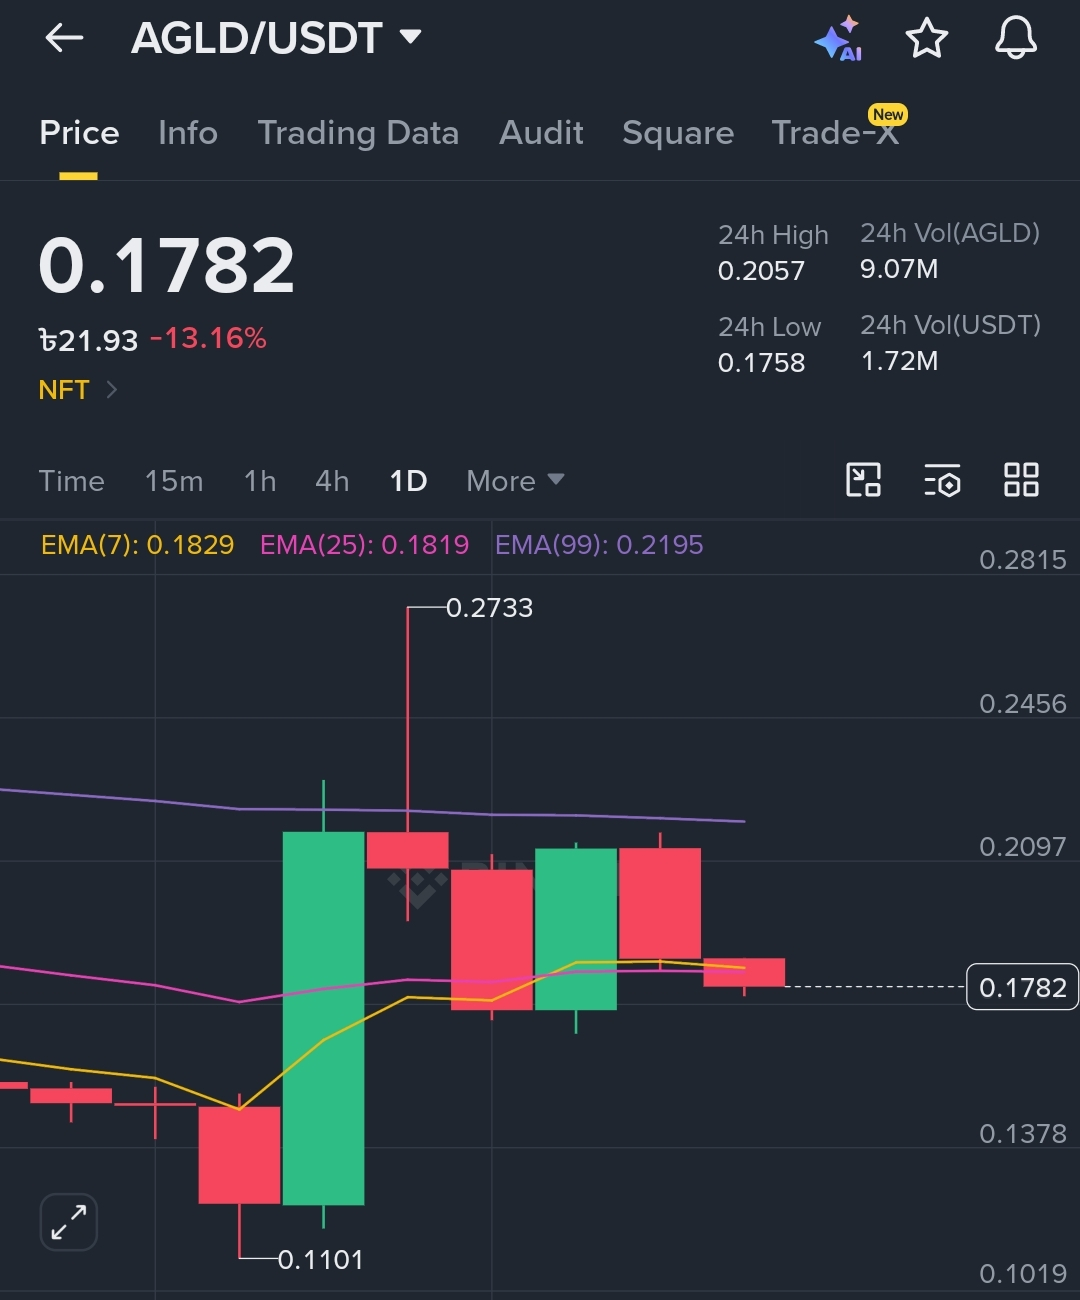Select the 4h timeframe
Image resolution: width=1080 pixels, height=1300 pixels.
click(x=332, y=481)
